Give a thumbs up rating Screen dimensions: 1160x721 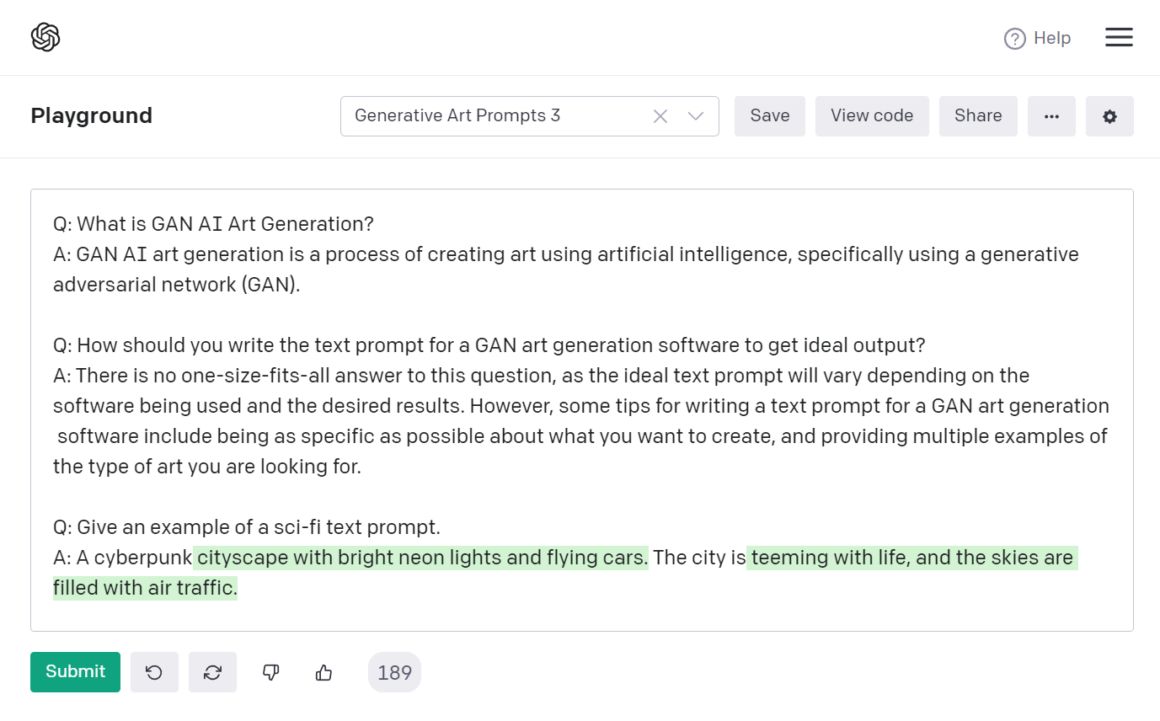tap(322, 672)
